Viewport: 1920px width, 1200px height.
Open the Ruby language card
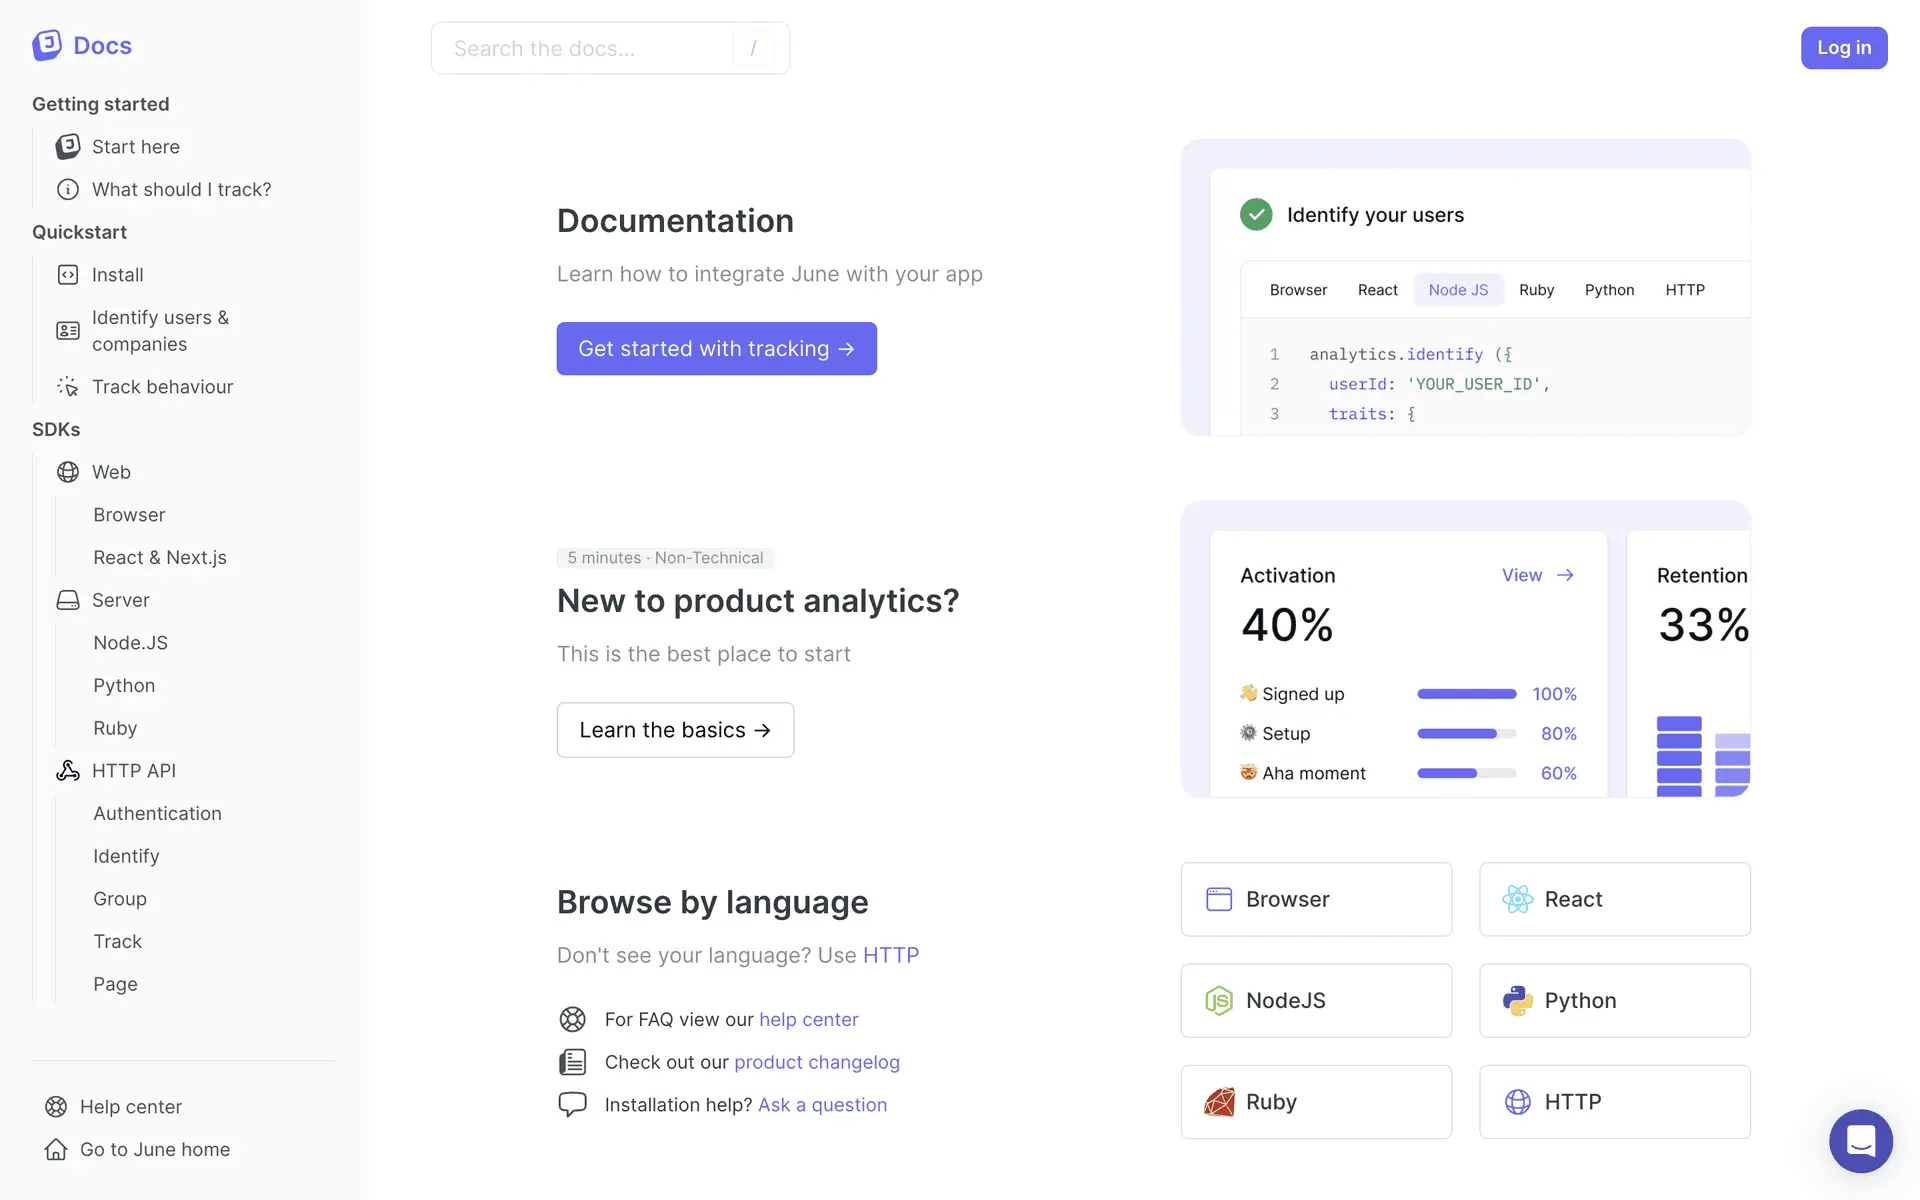pos(1315,1102)
